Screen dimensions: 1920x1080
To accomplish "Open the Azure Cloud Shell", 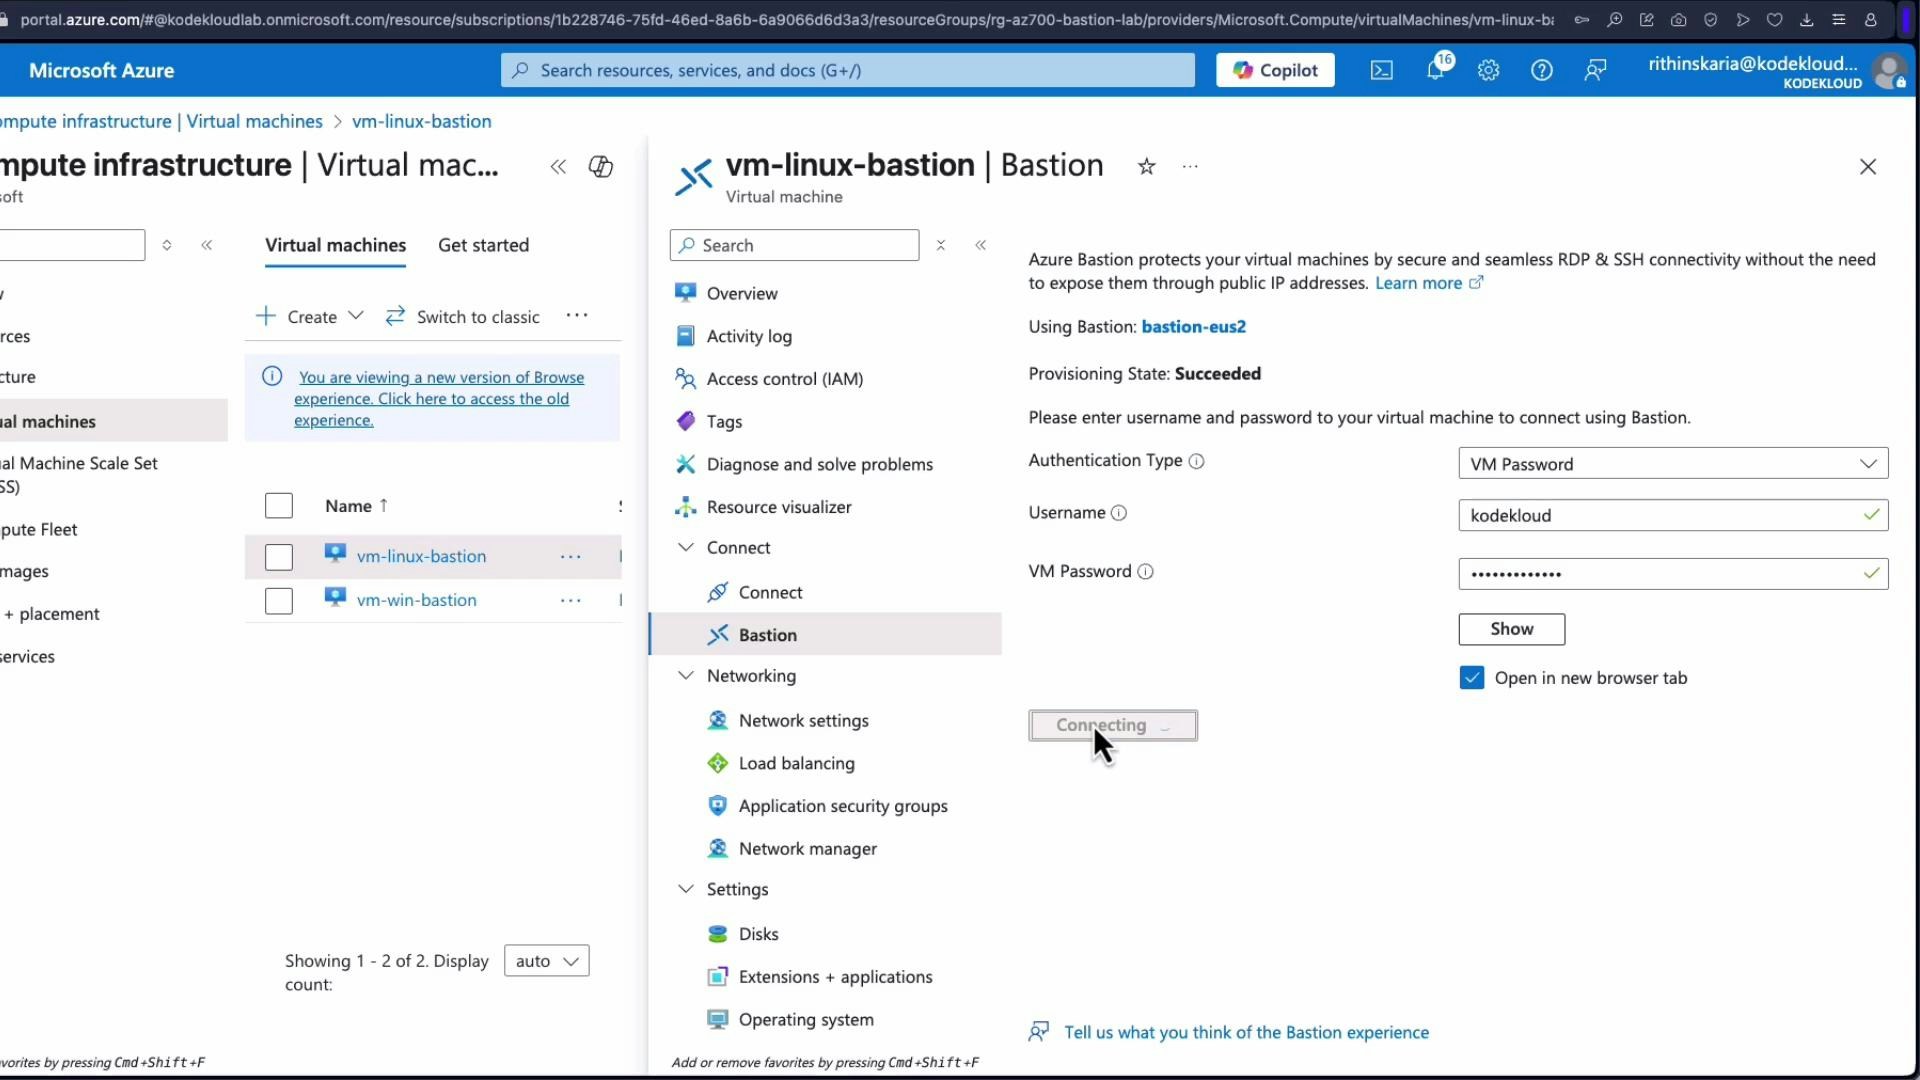I will tap(1381, 70).
